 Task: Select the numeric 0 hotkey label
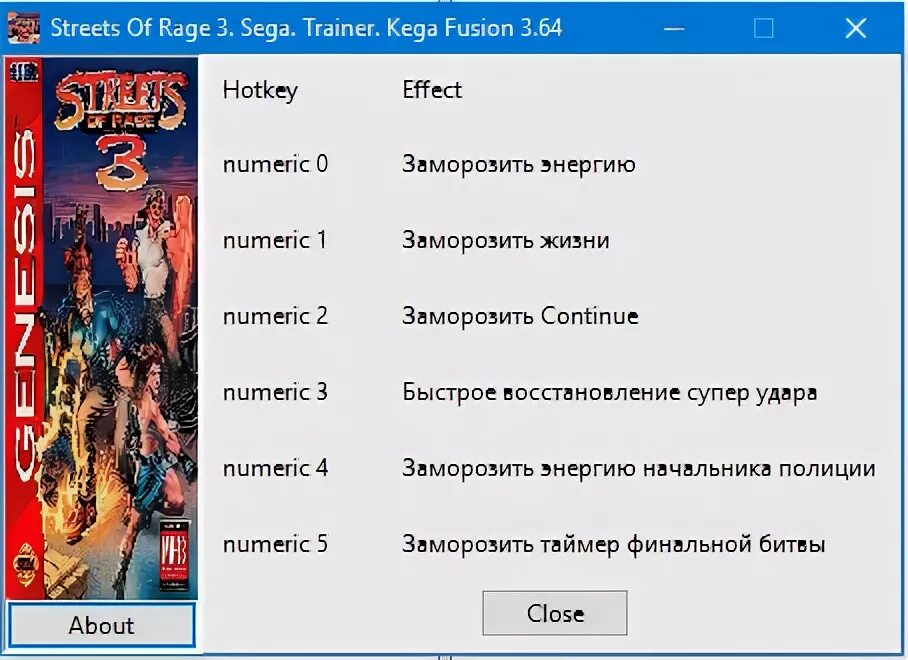point(275,164)
